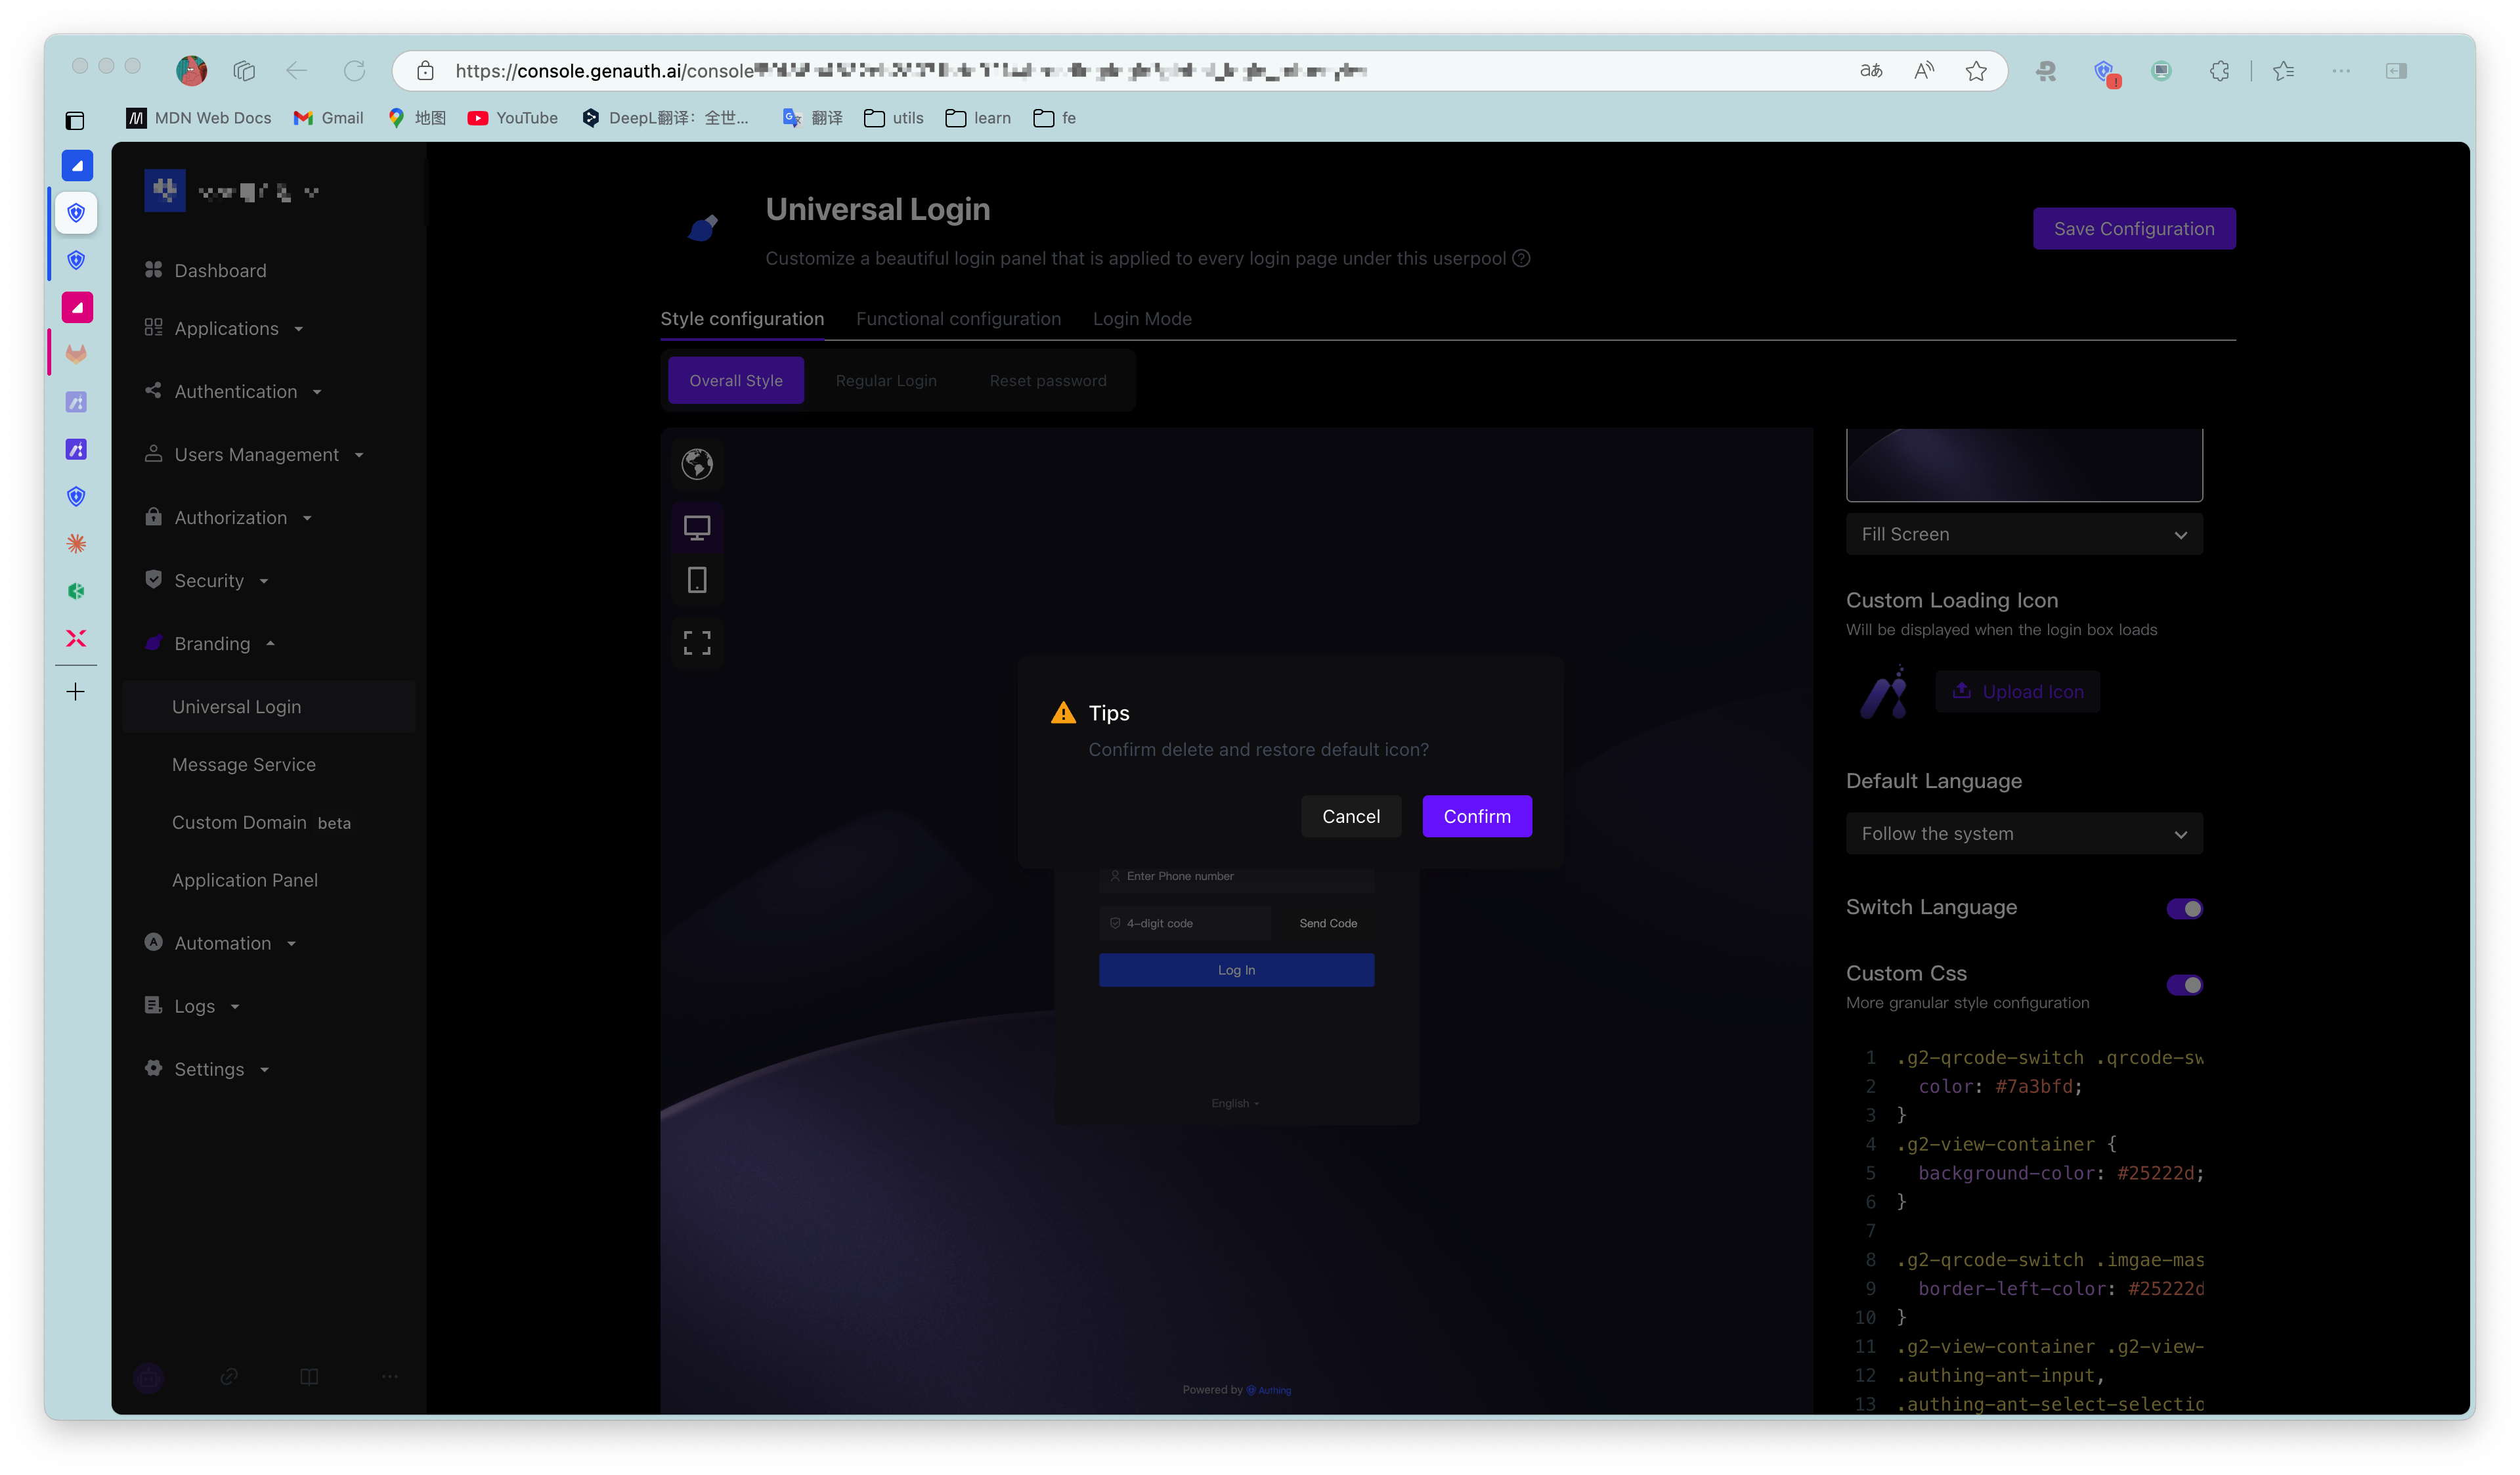Toggle the Switch Language switch

tap(2184, 908)
